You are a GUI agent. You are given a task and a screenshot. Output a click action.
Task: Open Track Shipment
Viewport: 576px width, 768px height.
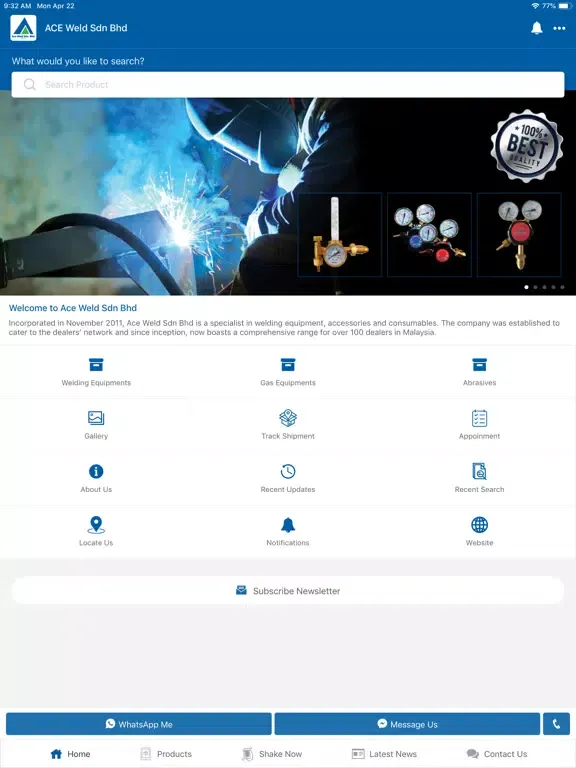pyautogui.click(x=288, y=425)
